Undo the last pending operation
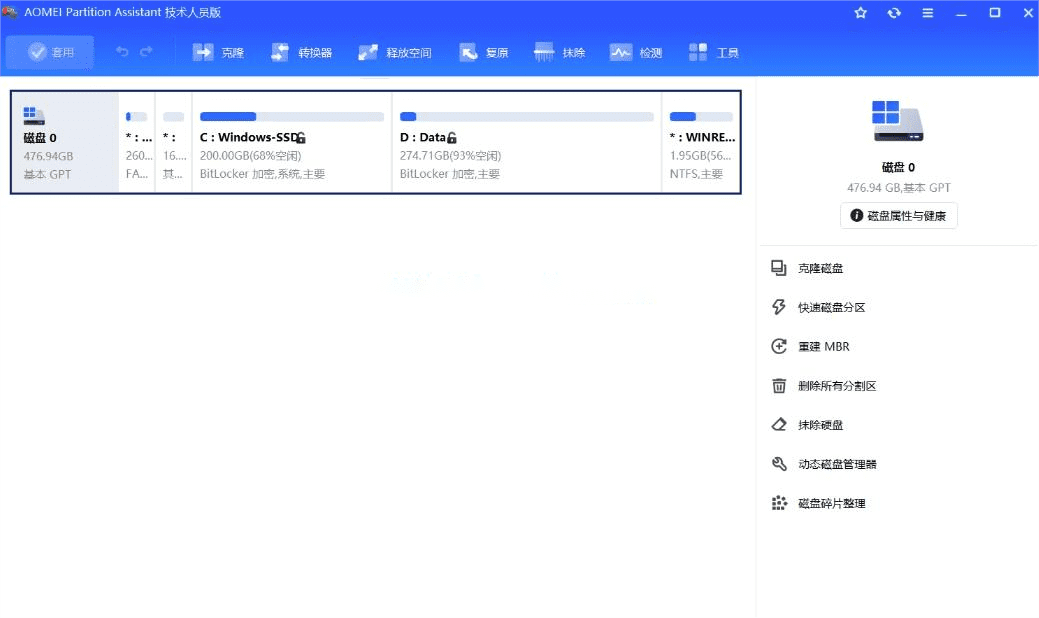 pyautogui.click(x=122, y=52)
